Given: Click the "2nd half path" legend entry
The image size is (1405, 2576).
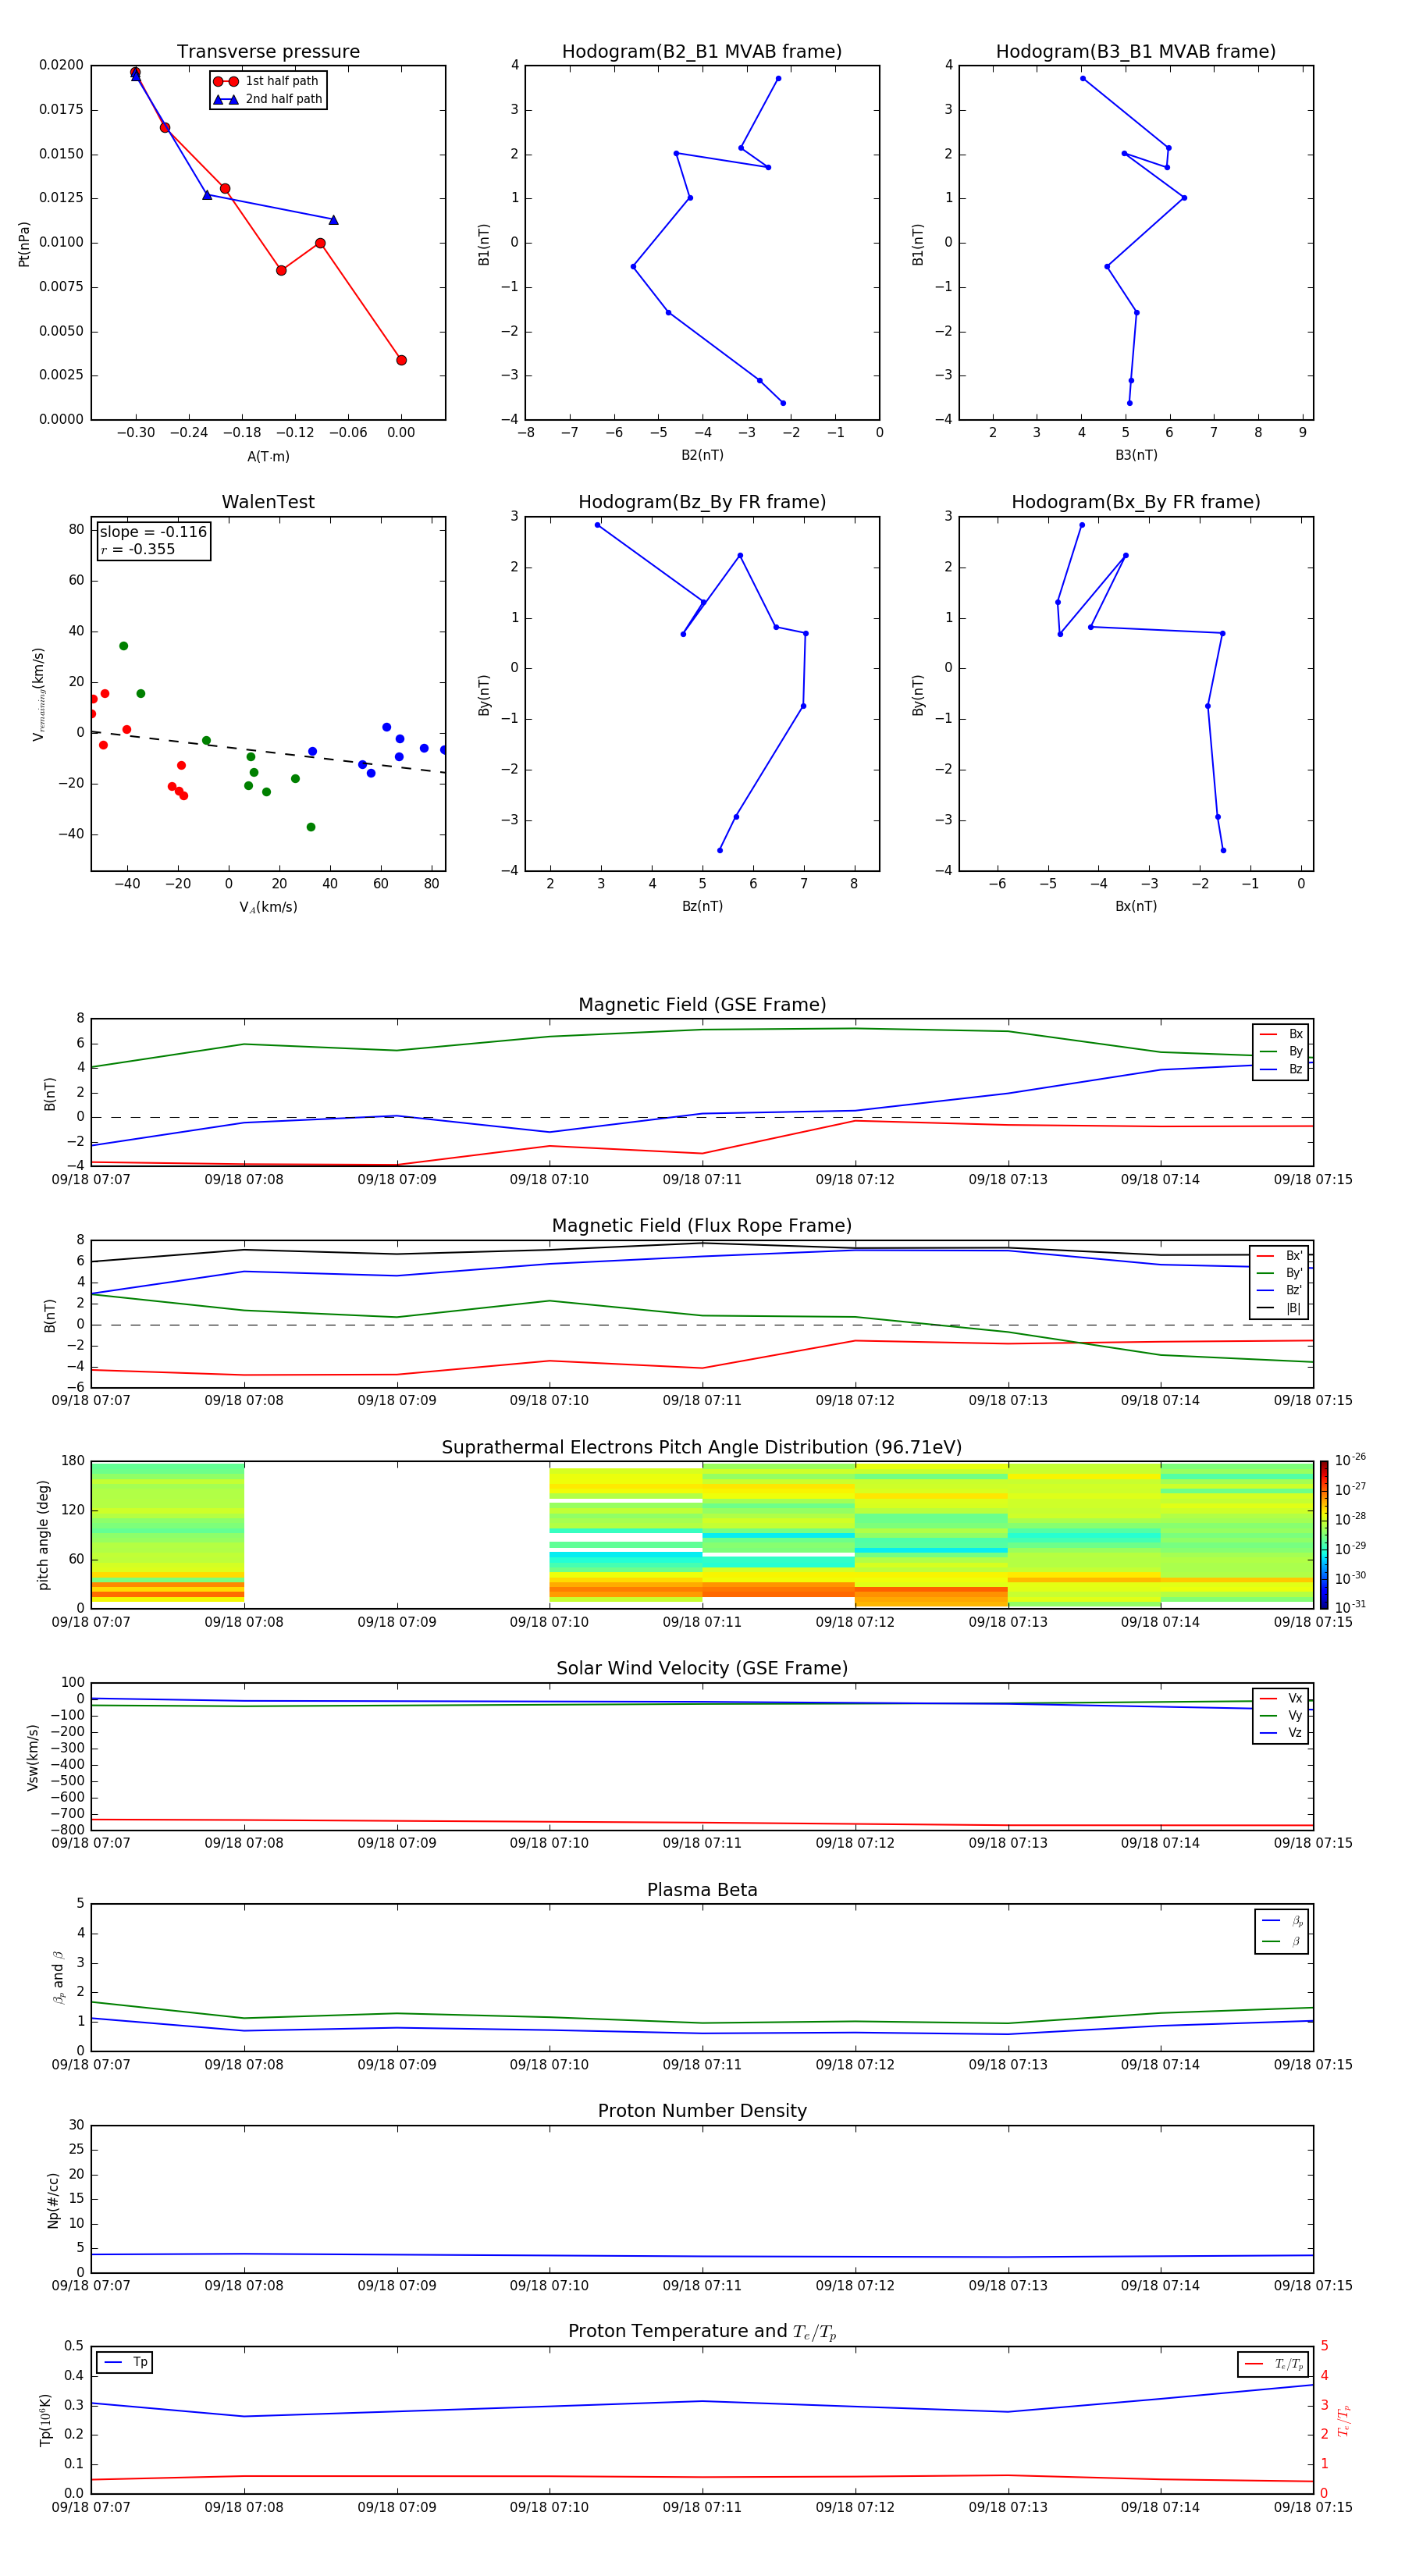Looking at the screenshot, I should (267, 99).
